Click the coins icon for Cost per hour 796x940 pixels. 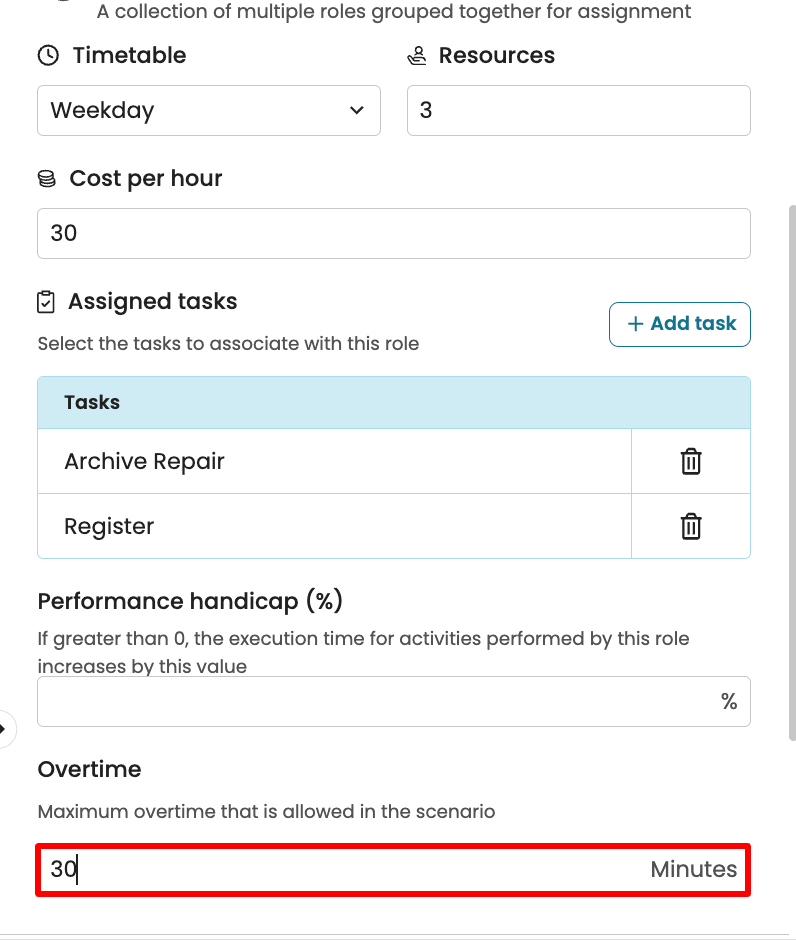47,179
